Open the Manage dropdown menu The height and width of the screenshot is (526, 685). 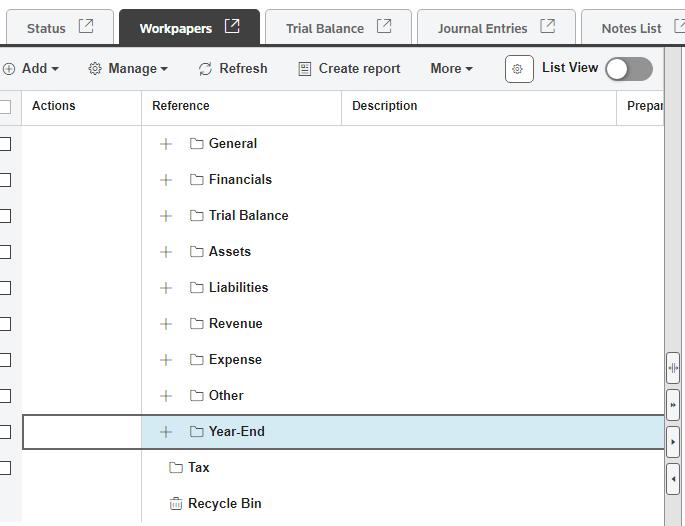point(128,69)
